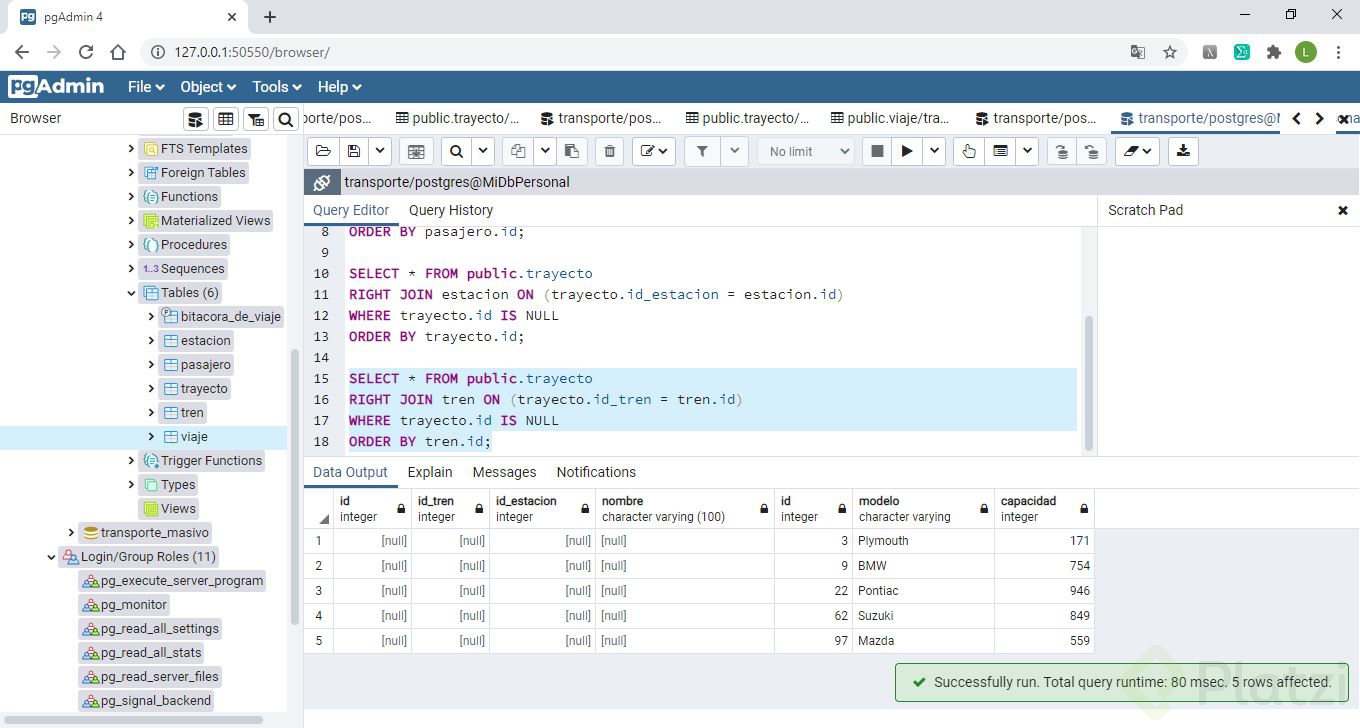Click the Filter funnel icon
This screenshot has height=728, width=1360.
pos(702,151)
